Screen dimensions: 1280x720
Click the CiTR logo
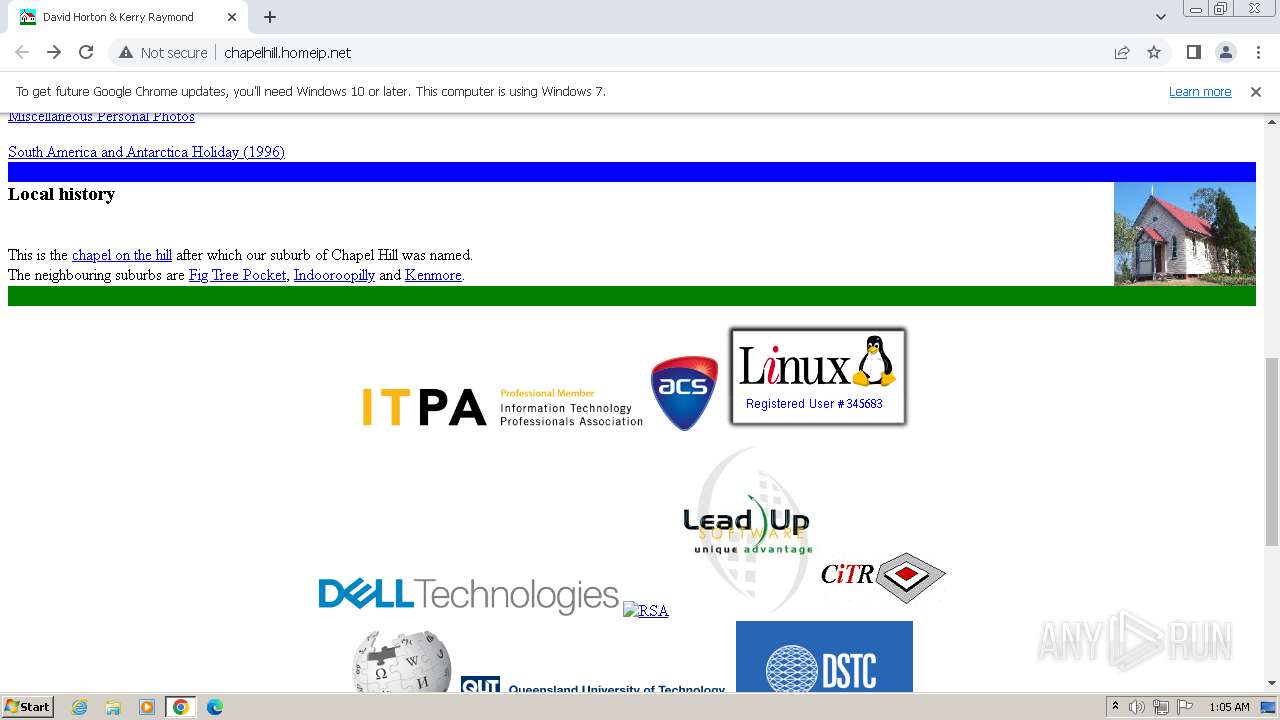tap(883, 577)
